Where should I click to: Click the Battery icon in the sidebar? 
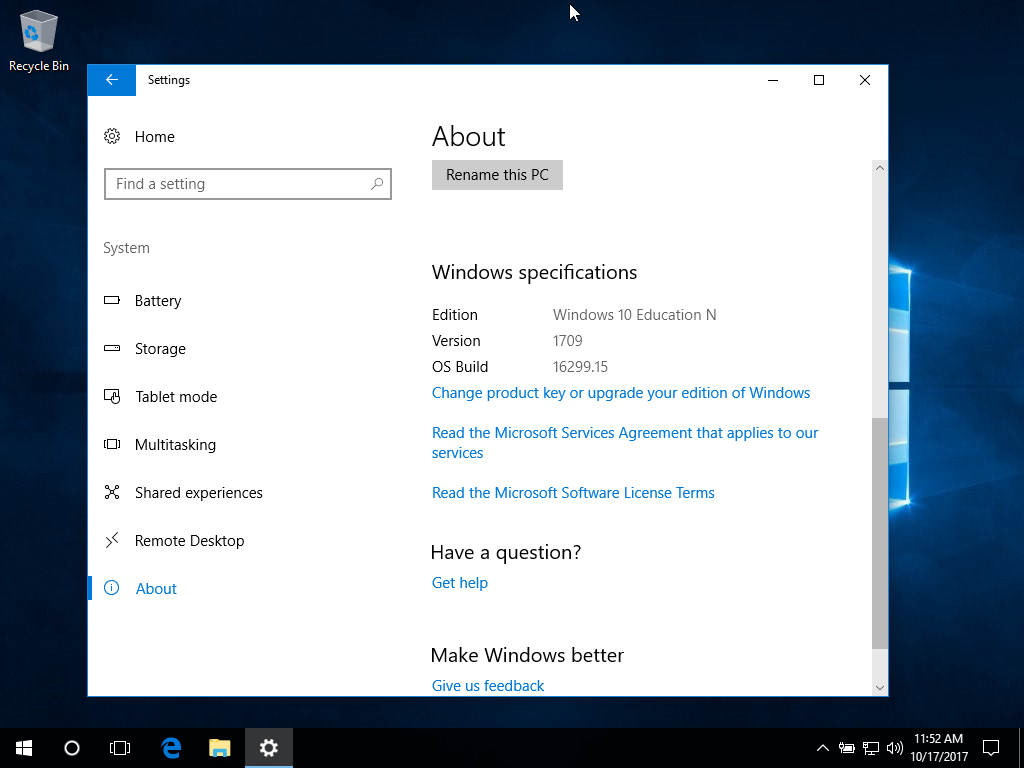112,301
